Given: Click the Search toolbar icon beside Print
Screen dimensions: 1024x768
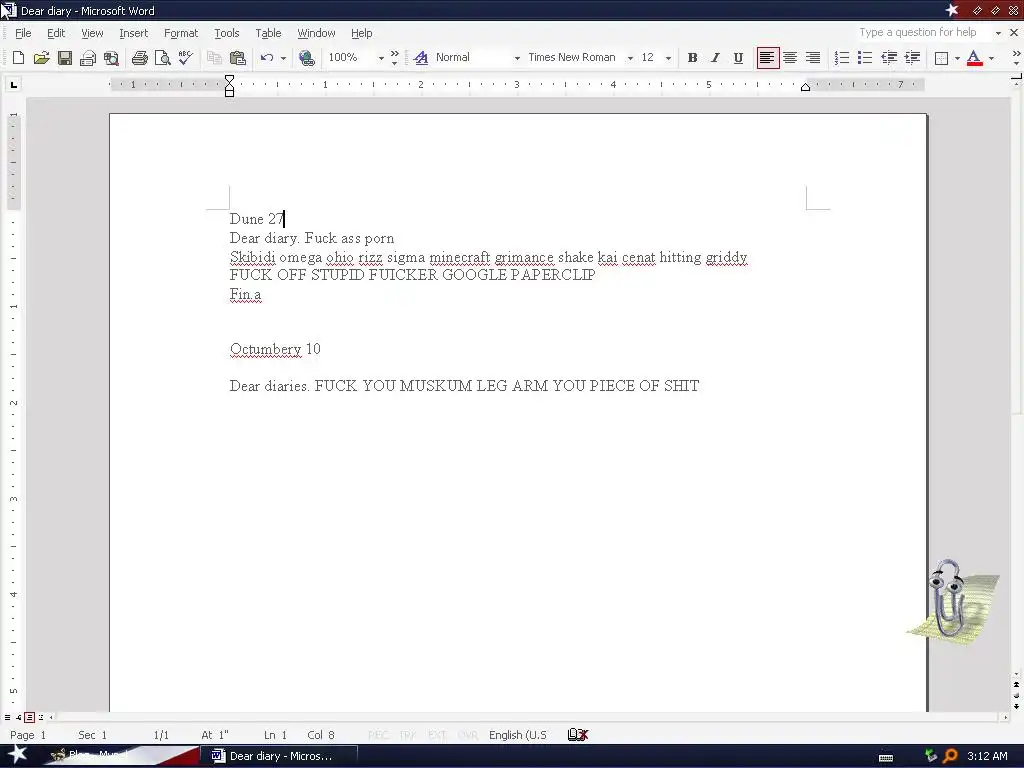Looking at the screenshot, I should click(x=111, y=58).
